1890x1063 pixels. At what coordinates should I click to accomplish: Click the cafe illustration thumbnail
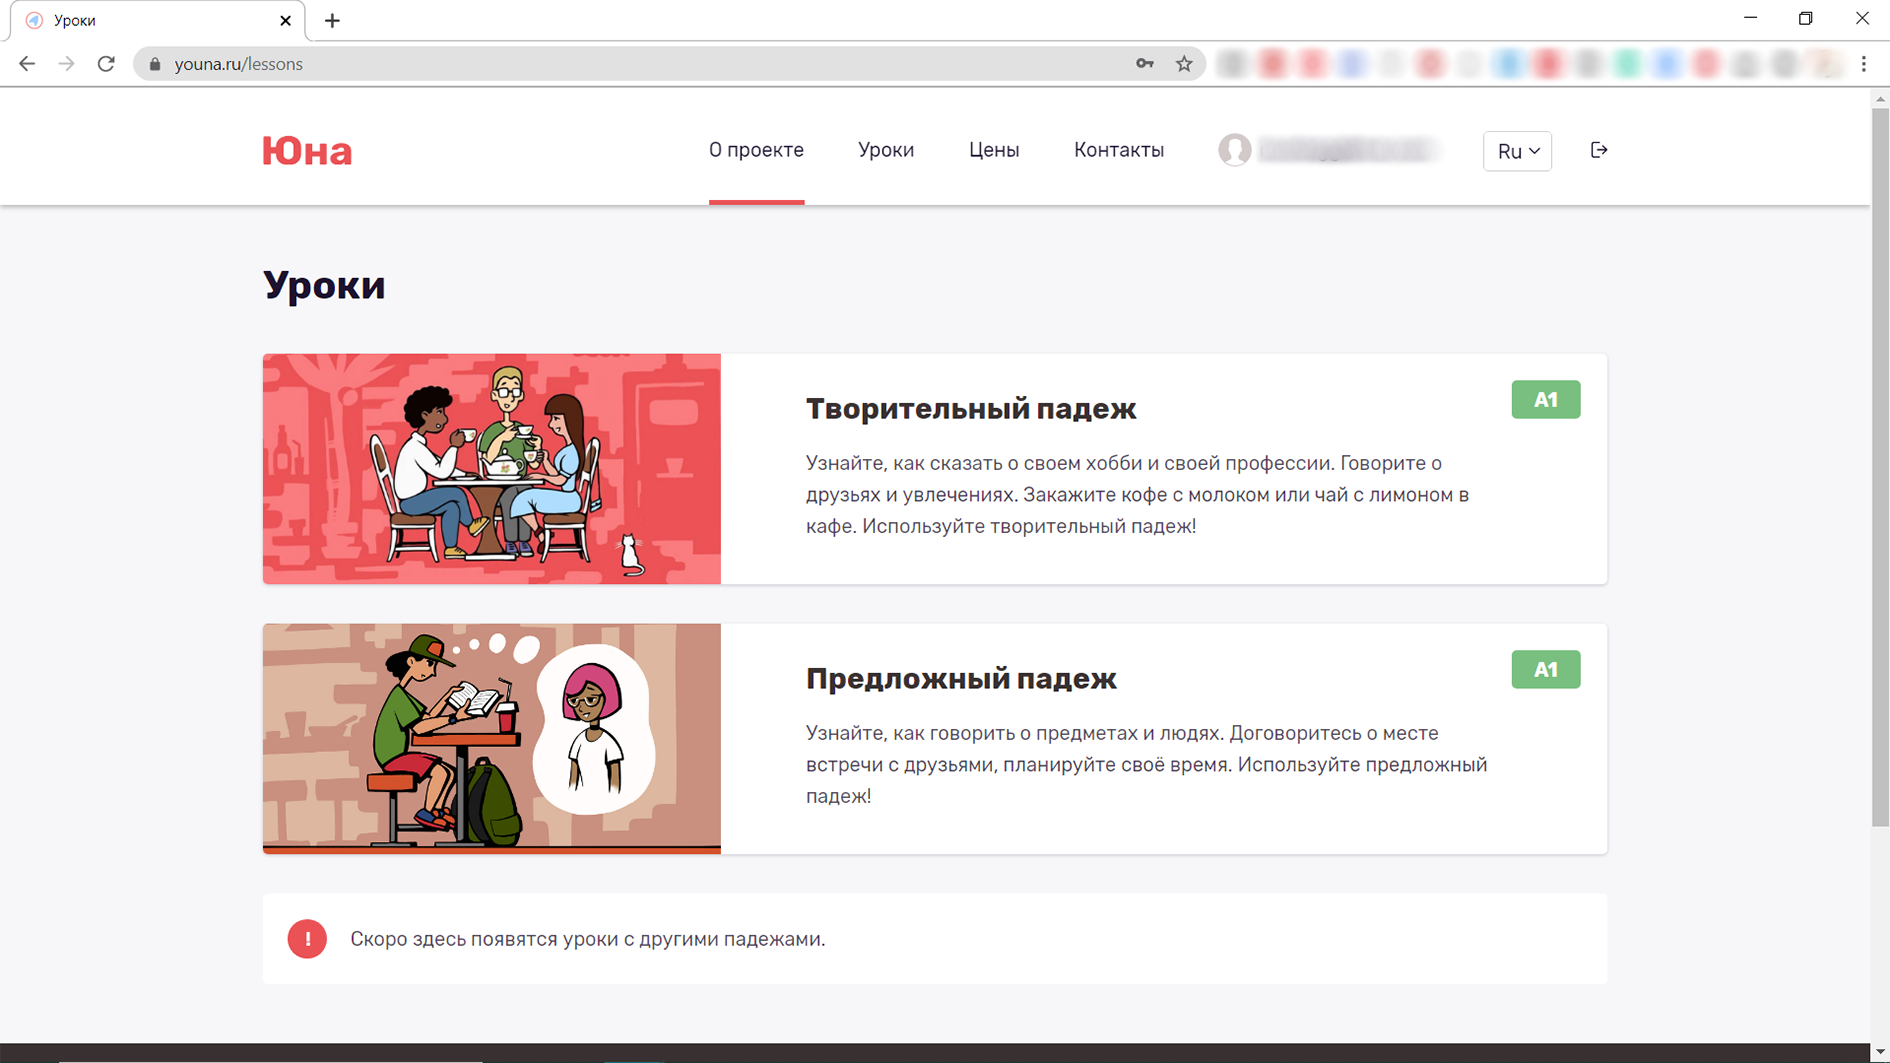pos(491,469)
